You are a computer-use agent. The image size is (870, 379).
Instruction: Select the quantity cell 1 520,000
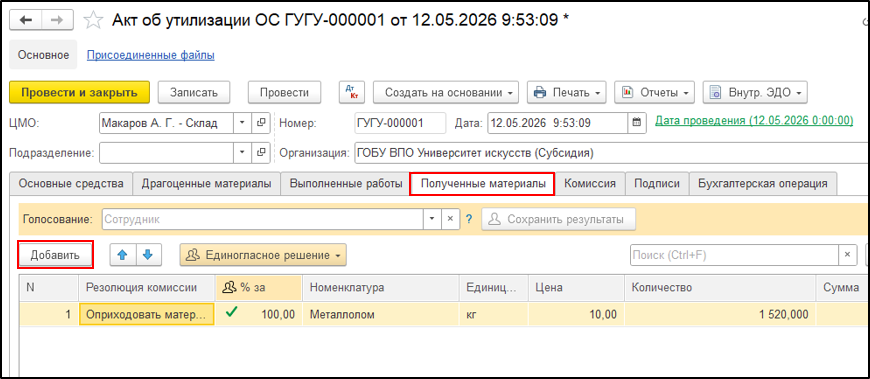720,314
